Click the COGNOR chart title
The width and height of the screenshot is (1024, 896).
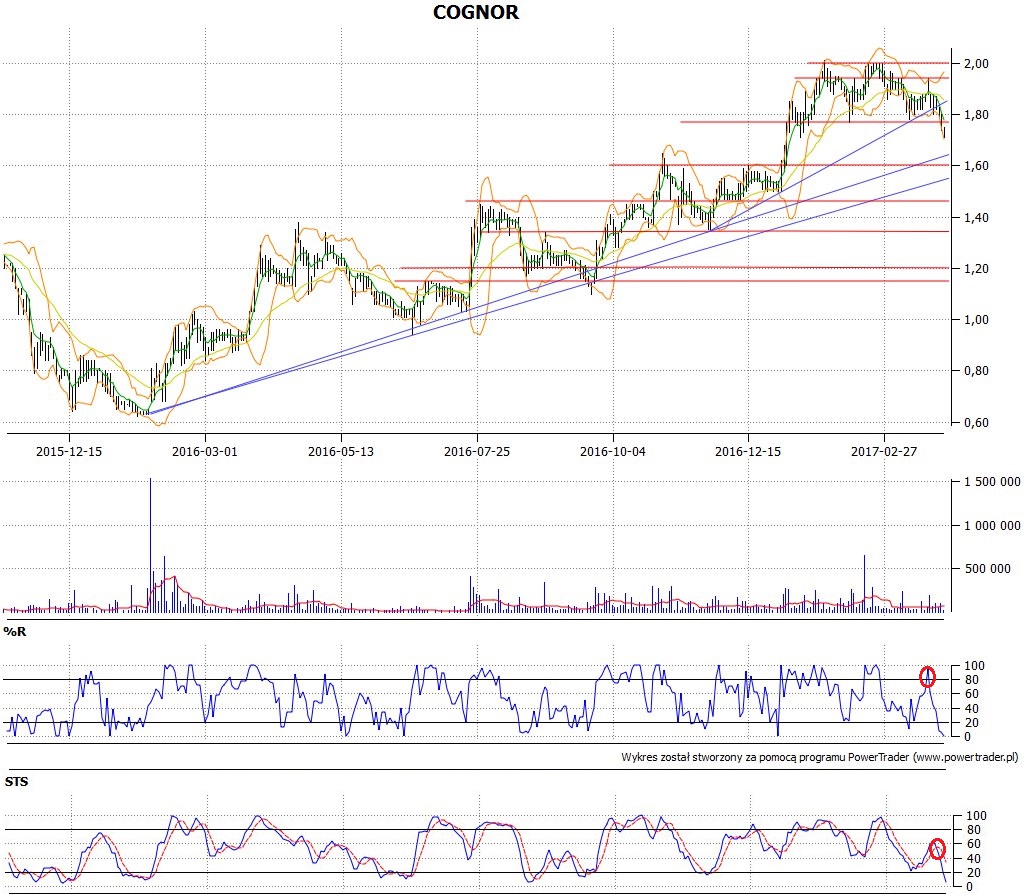coord(476,12)
